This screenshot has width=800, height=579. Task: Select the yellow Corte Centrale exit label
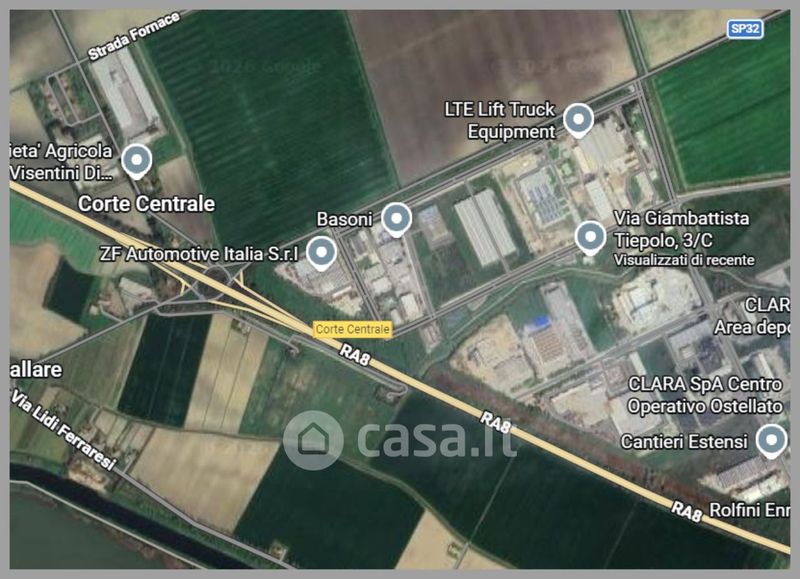[353, 329]
